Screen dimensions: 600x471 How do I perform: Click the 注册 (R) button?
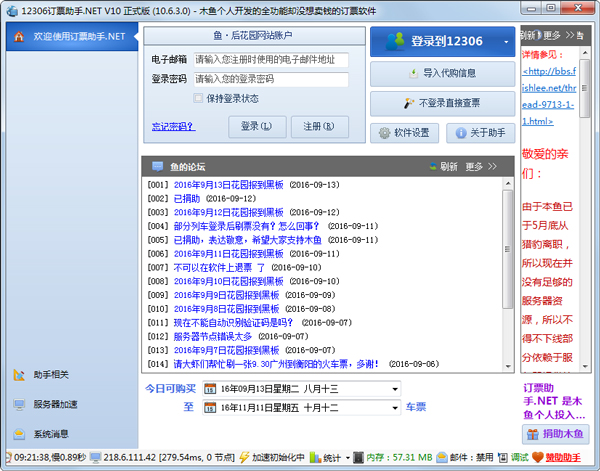320,127
